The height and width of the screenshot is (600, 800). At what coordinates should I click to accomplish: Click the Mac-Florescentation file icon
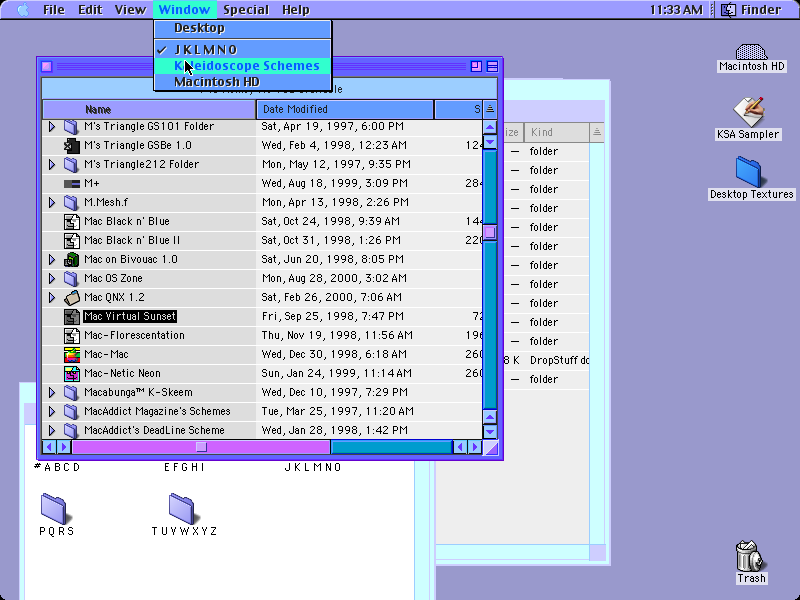(71, 335)
